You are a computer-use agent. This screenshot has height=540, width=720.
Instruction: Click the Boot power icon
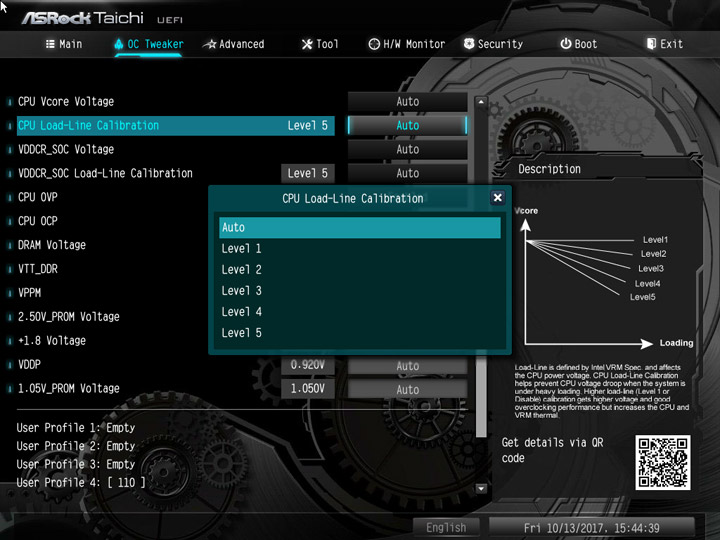pos(566,44)
